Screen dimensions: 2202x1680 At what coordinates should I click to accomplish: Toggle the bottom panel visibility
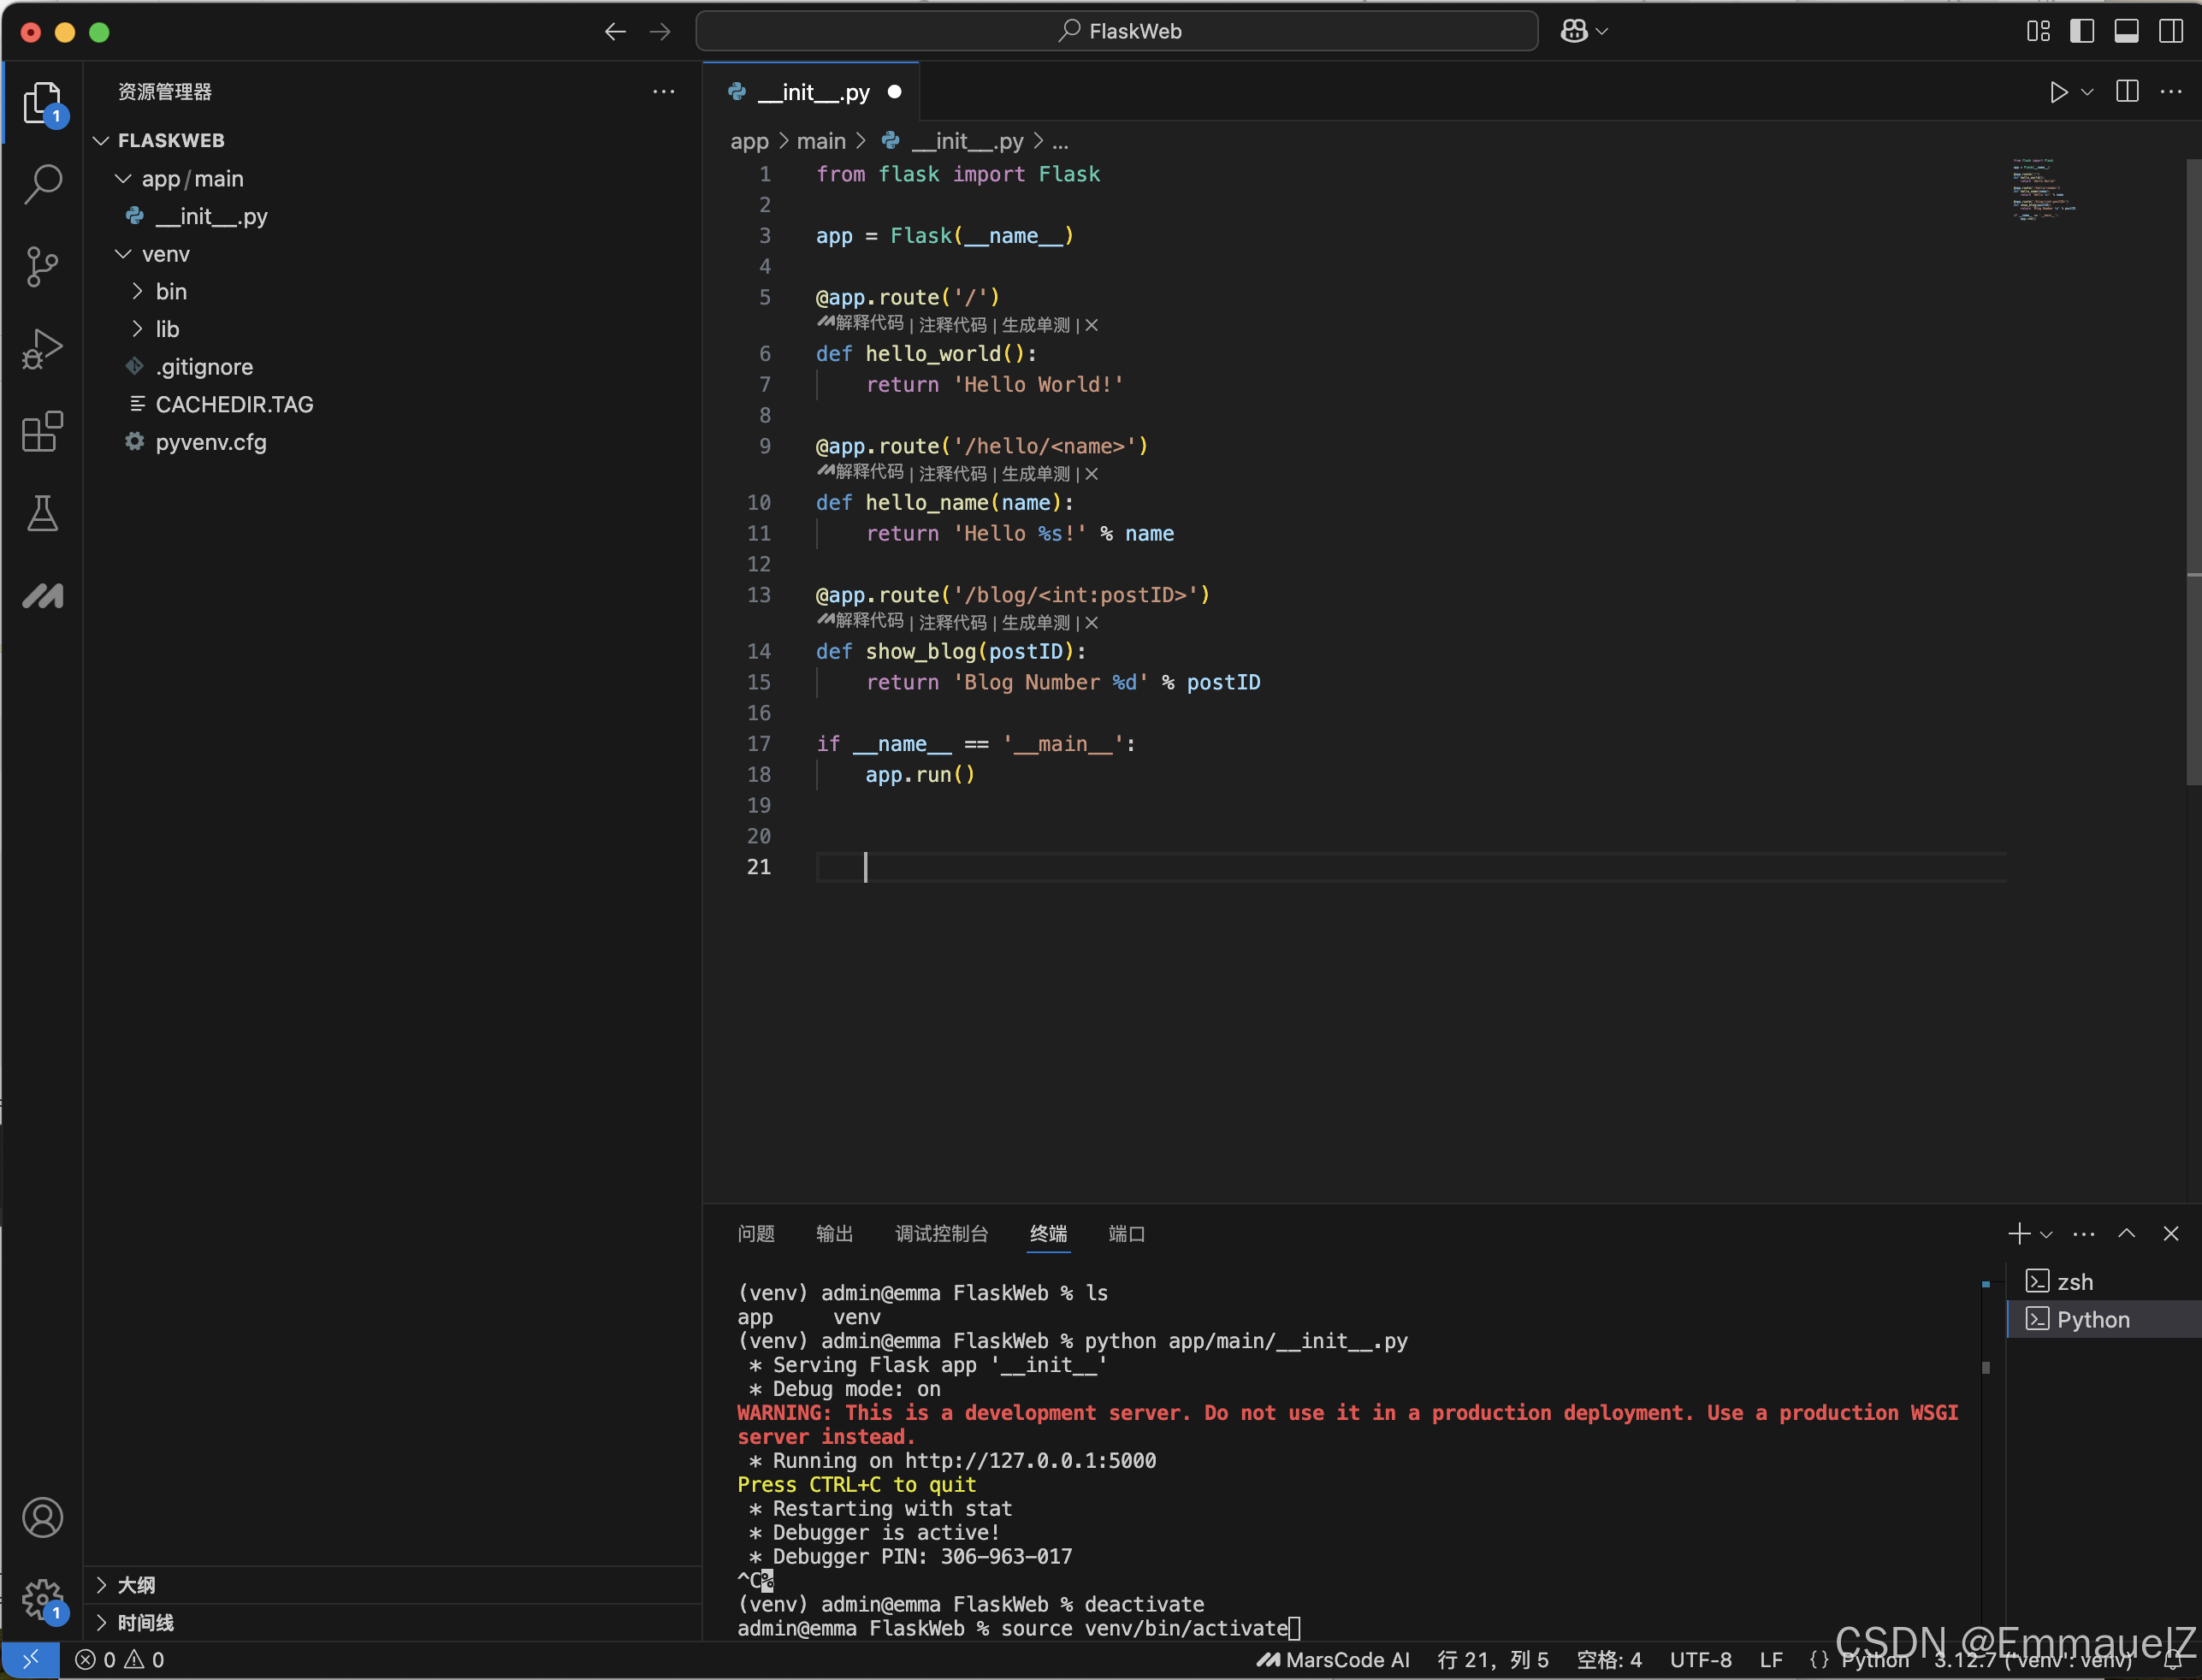(x=2126, y=31)
